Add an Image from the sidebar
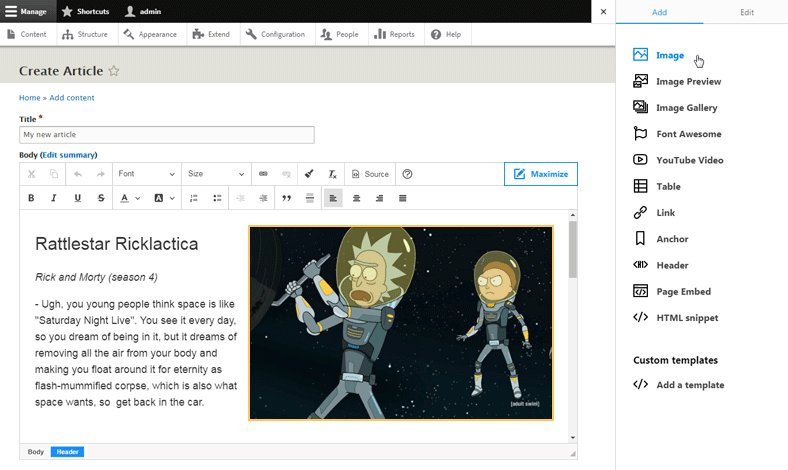Image resolution: width=788 pixels, height=470 pixels. [658, 55]
